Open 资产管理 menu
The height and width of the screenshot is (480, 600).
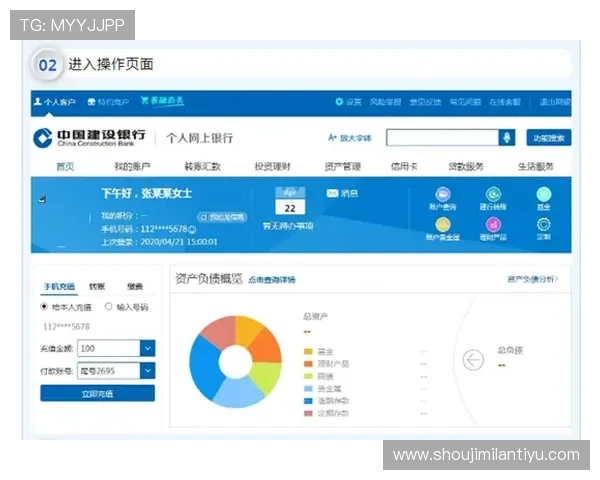click(342, 167)
